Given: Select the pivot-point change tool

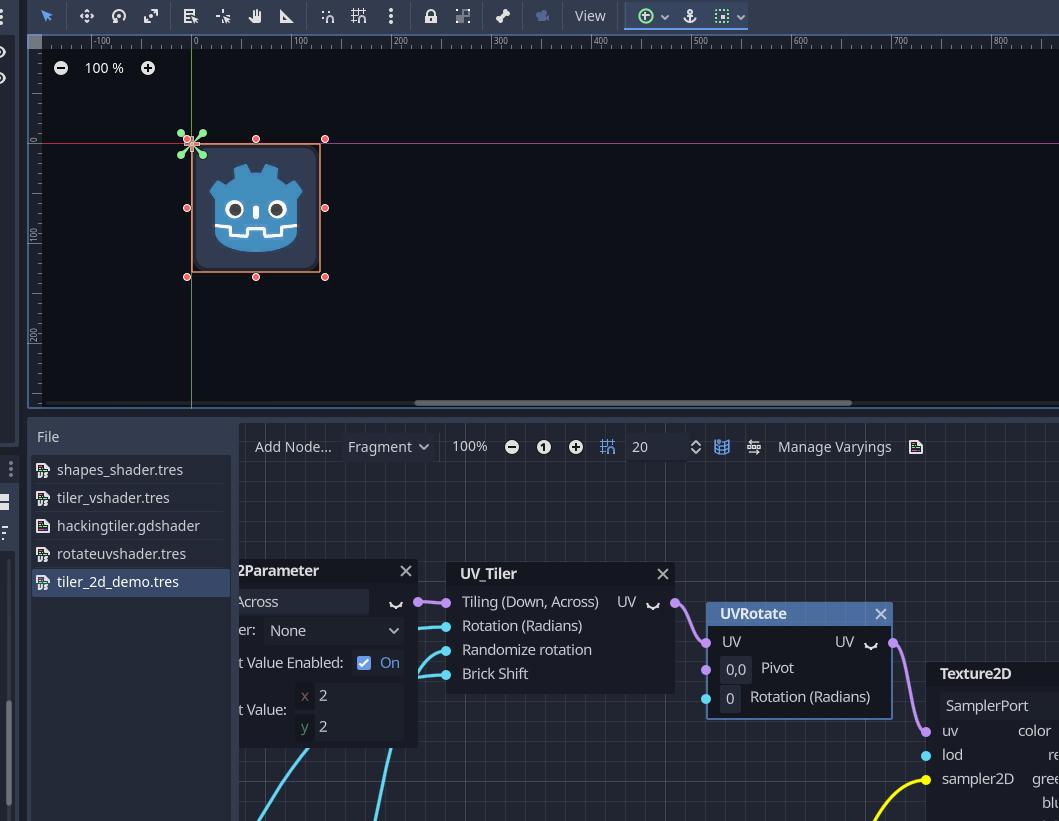Looking at the screenshot, I should [x=223, y=16].
